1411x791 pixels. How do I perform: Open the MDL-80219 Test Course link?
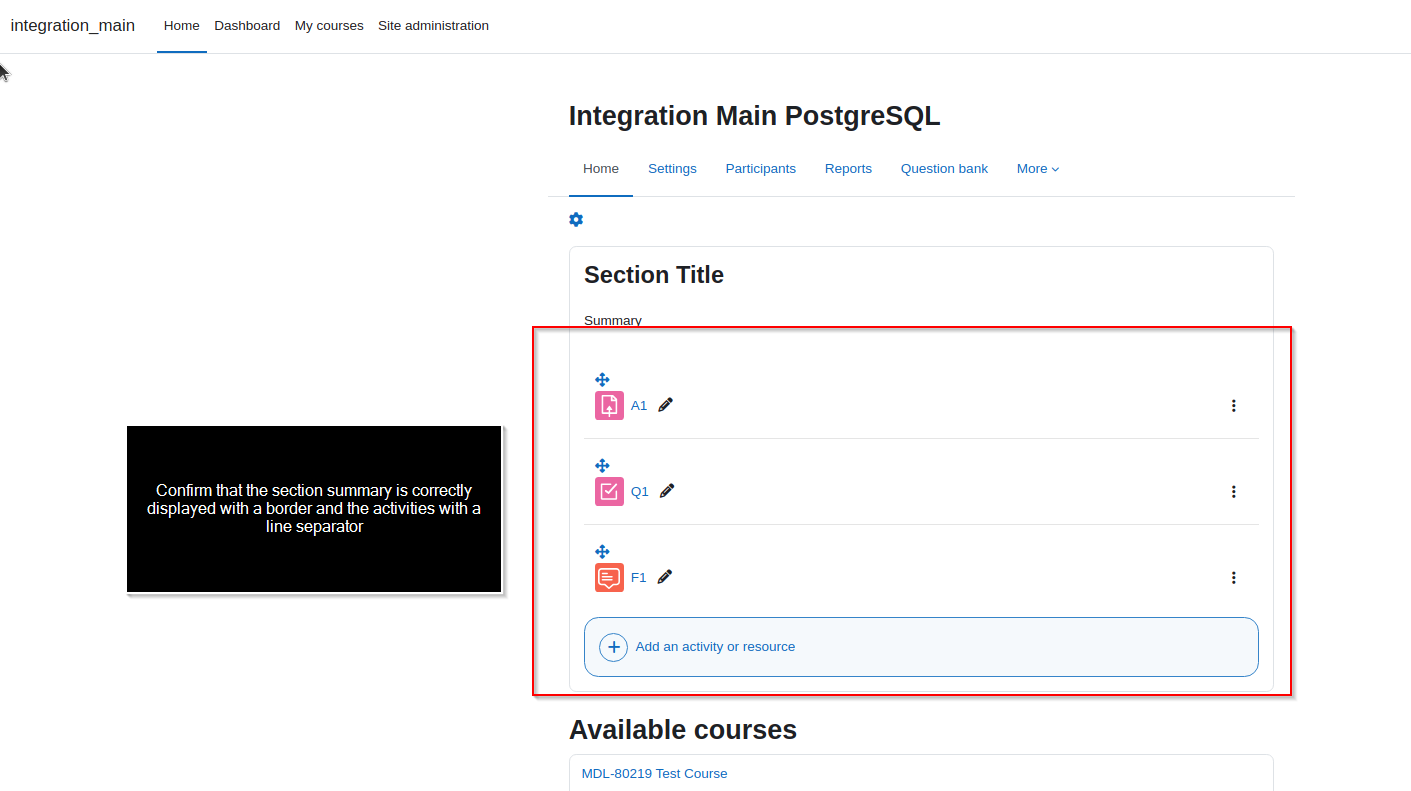point(655,773)
